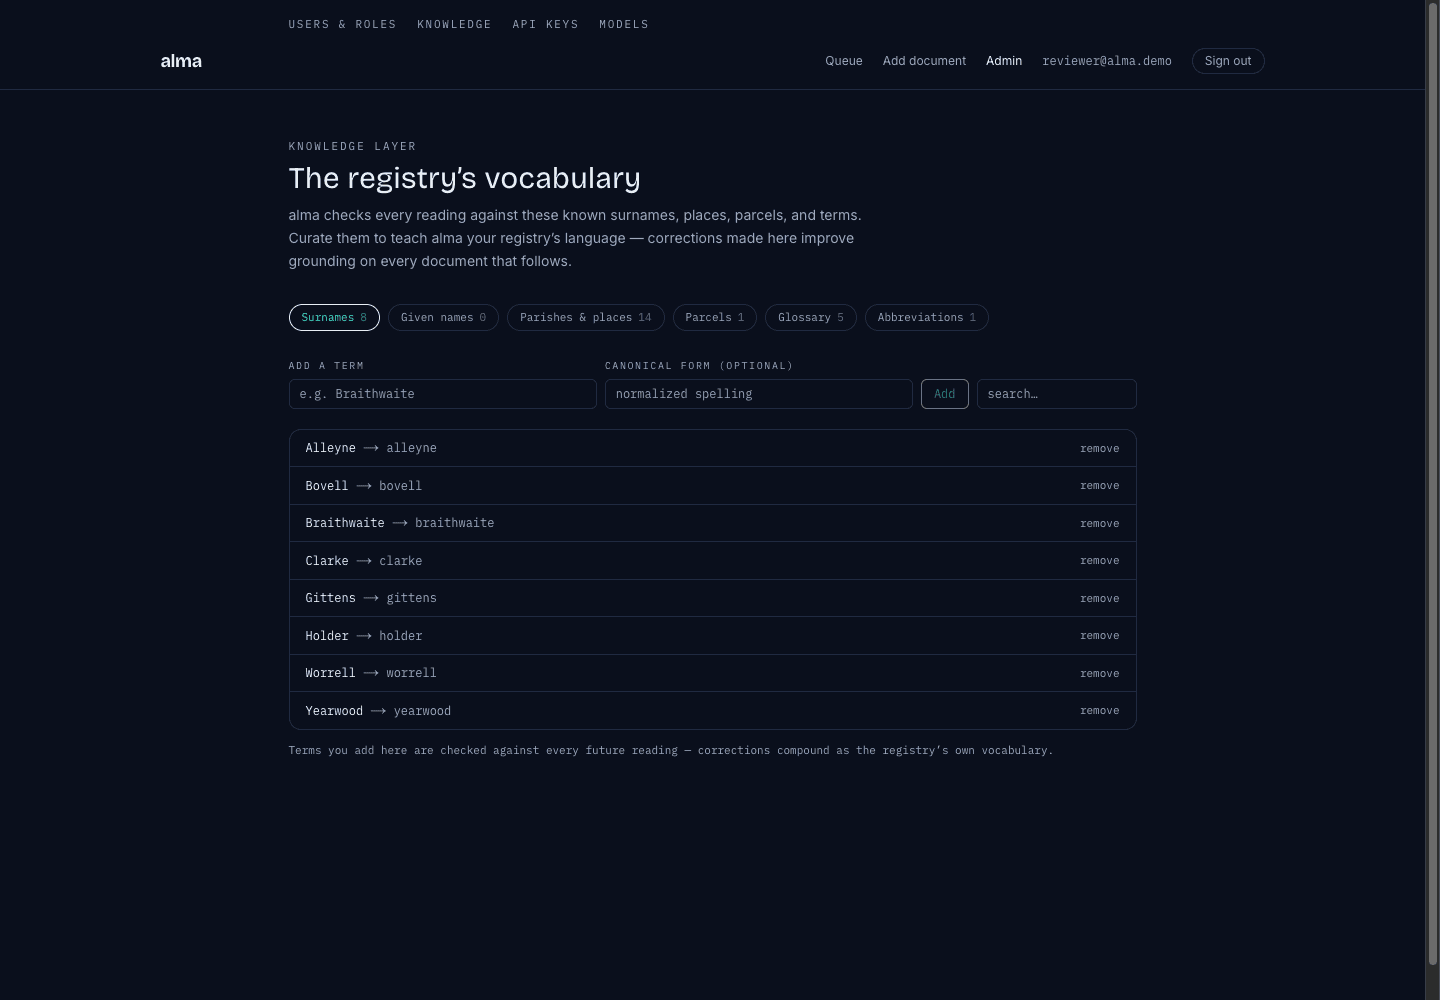
Task: Remove the Alleyne surname entry
Action: (1100, 448)
